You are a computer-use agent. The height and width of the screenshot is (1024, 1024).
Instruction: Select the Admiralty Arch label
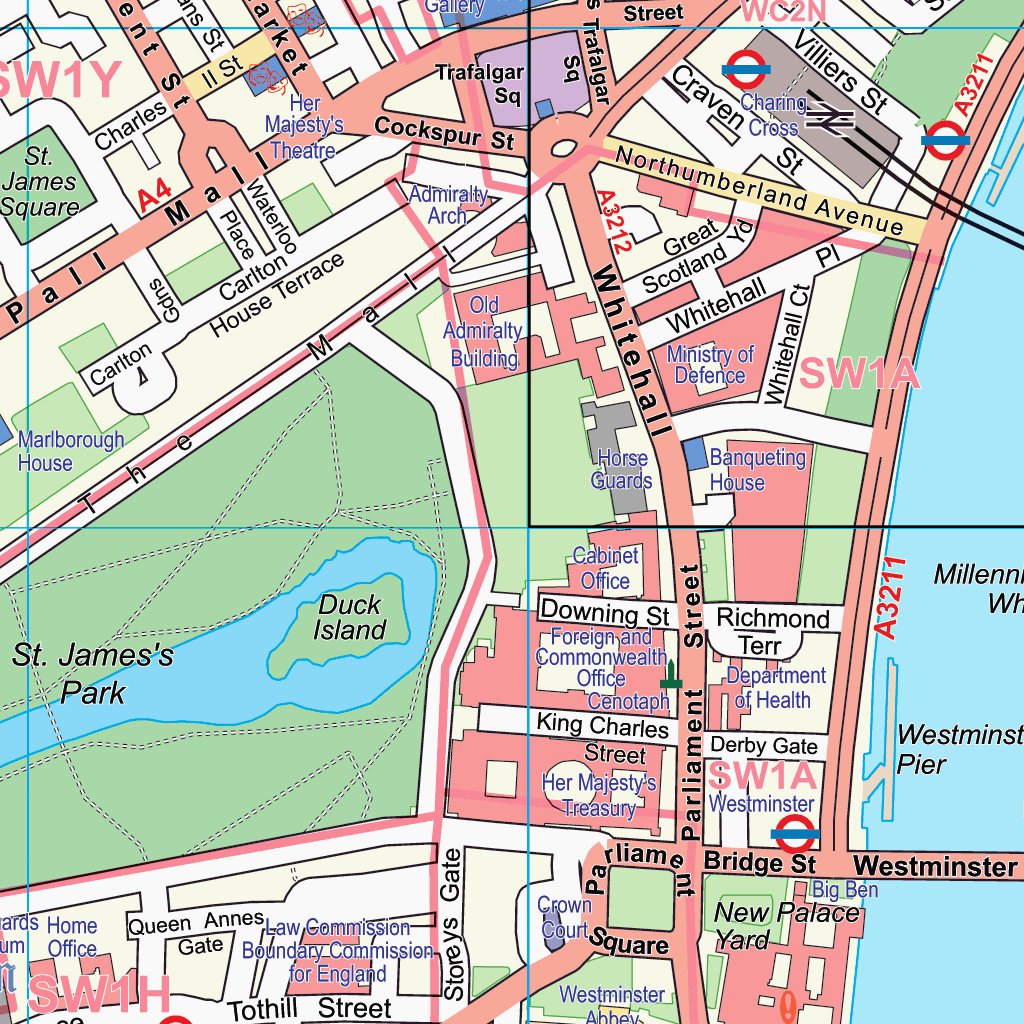(448, 205)
